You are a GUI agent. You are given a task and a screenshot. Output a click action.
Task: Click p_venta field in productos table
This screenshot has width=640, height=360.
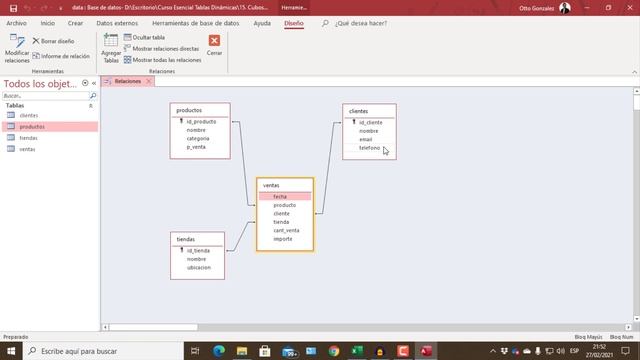(x=196, y=147)
